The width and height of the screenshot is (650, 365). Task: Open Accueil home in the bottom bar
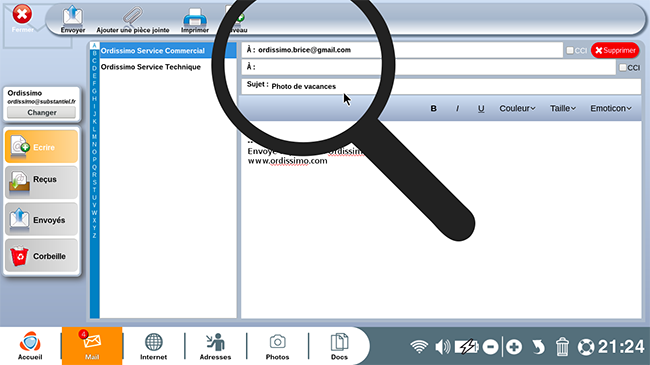30,346
